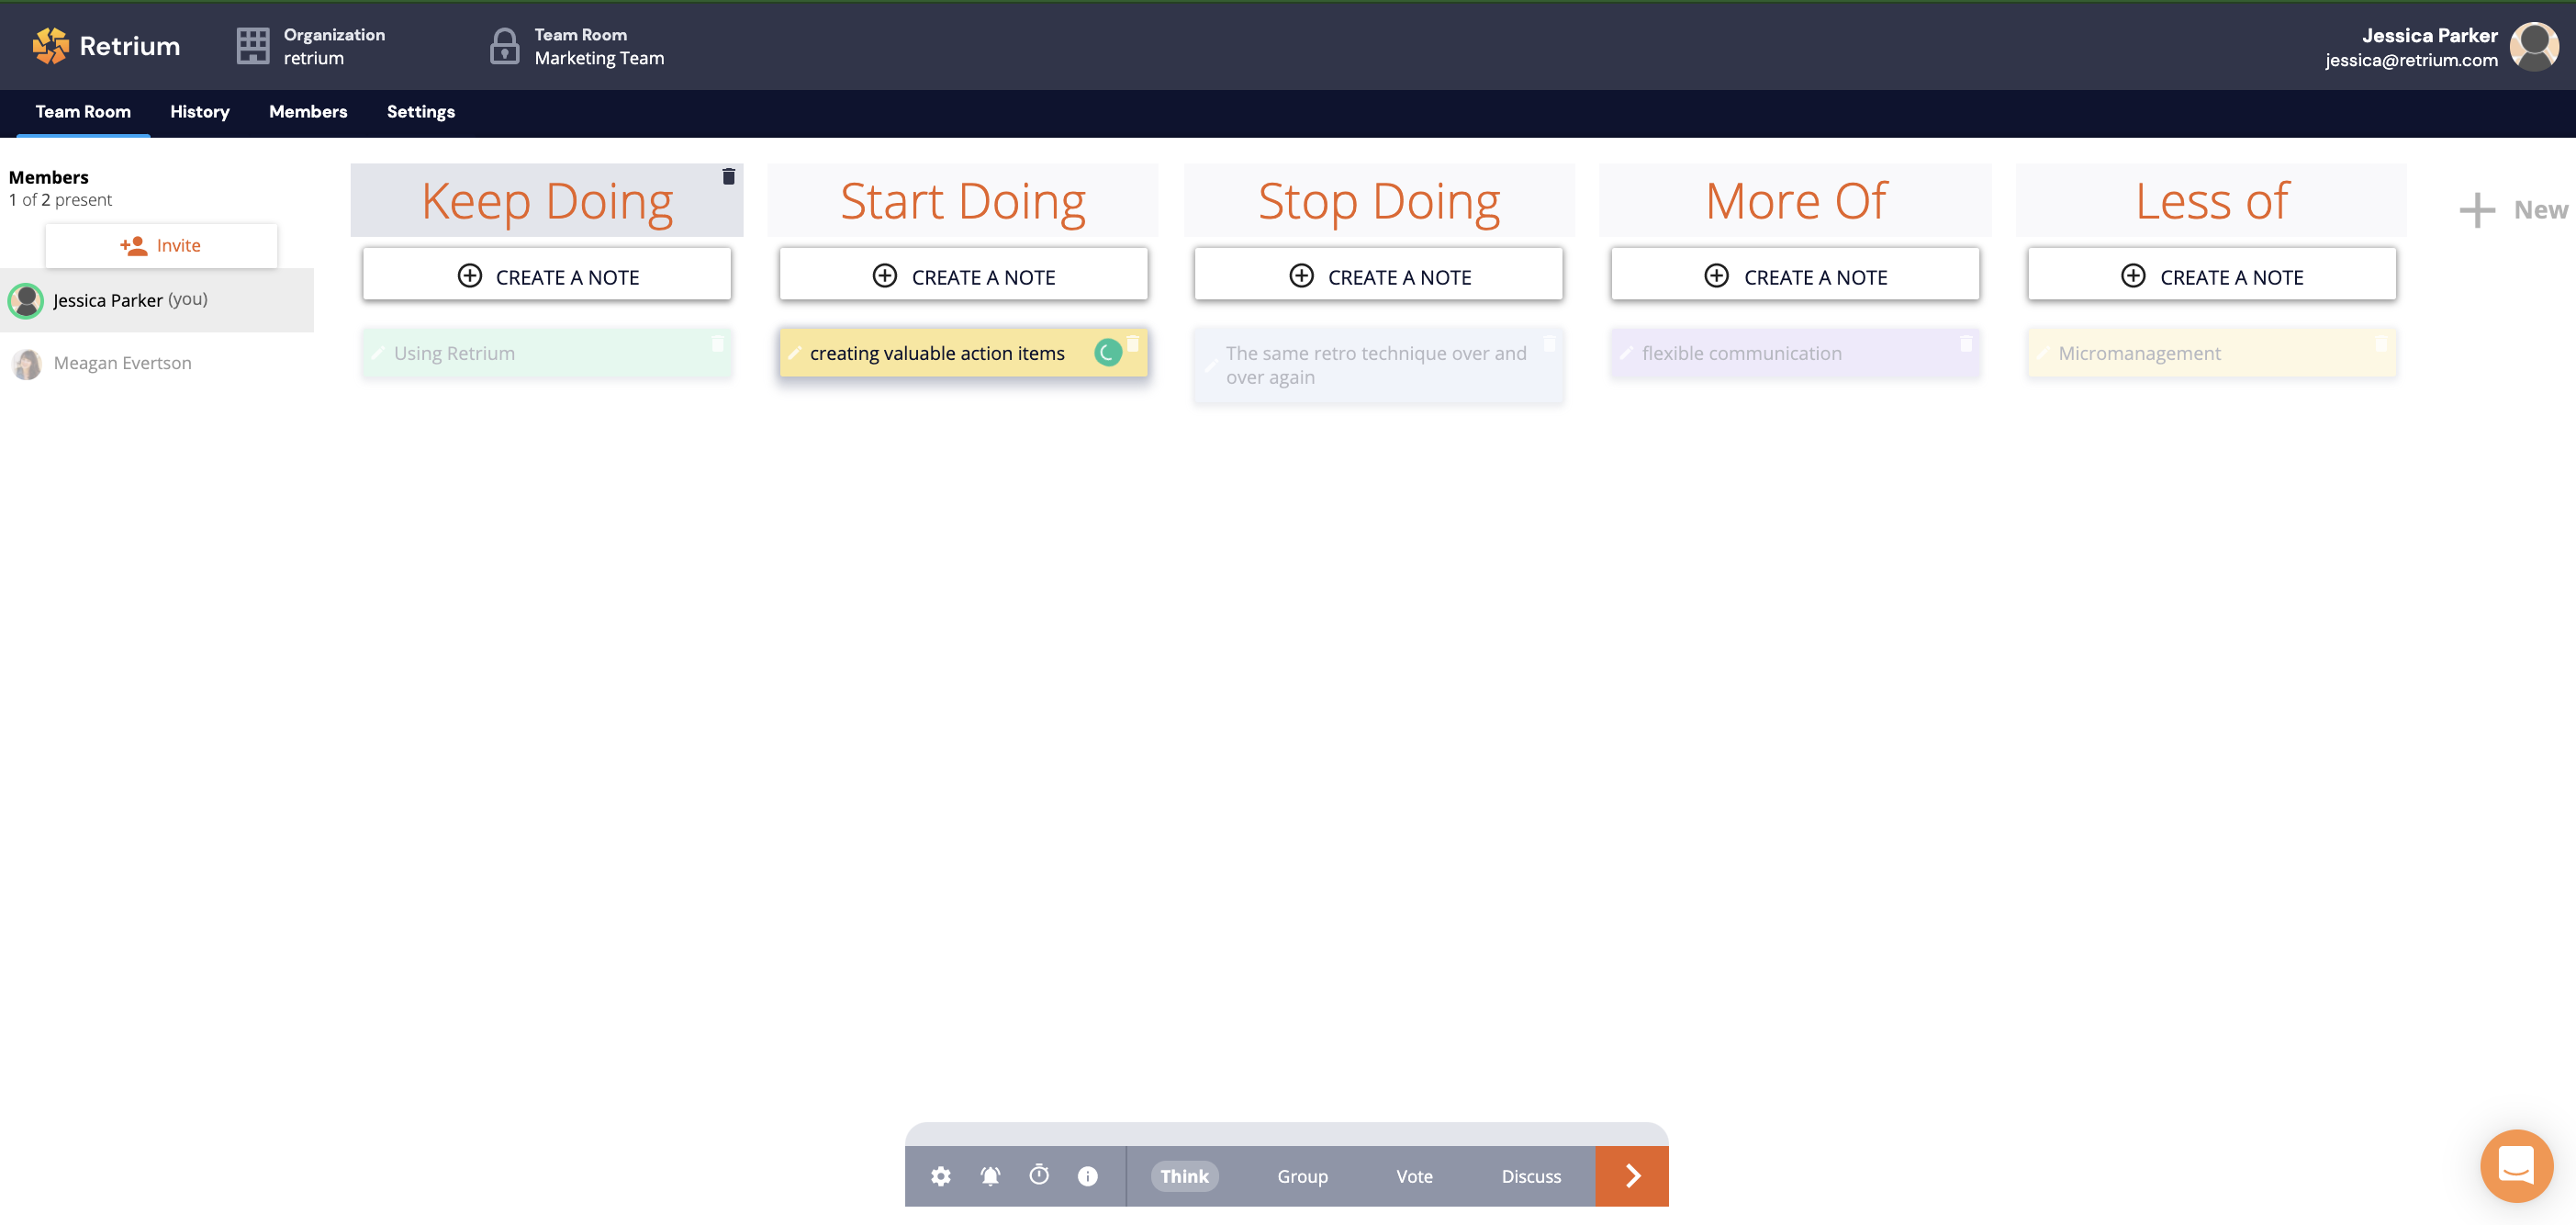
Task: Advance to next phase arrow
Action: [1631, 1176]
